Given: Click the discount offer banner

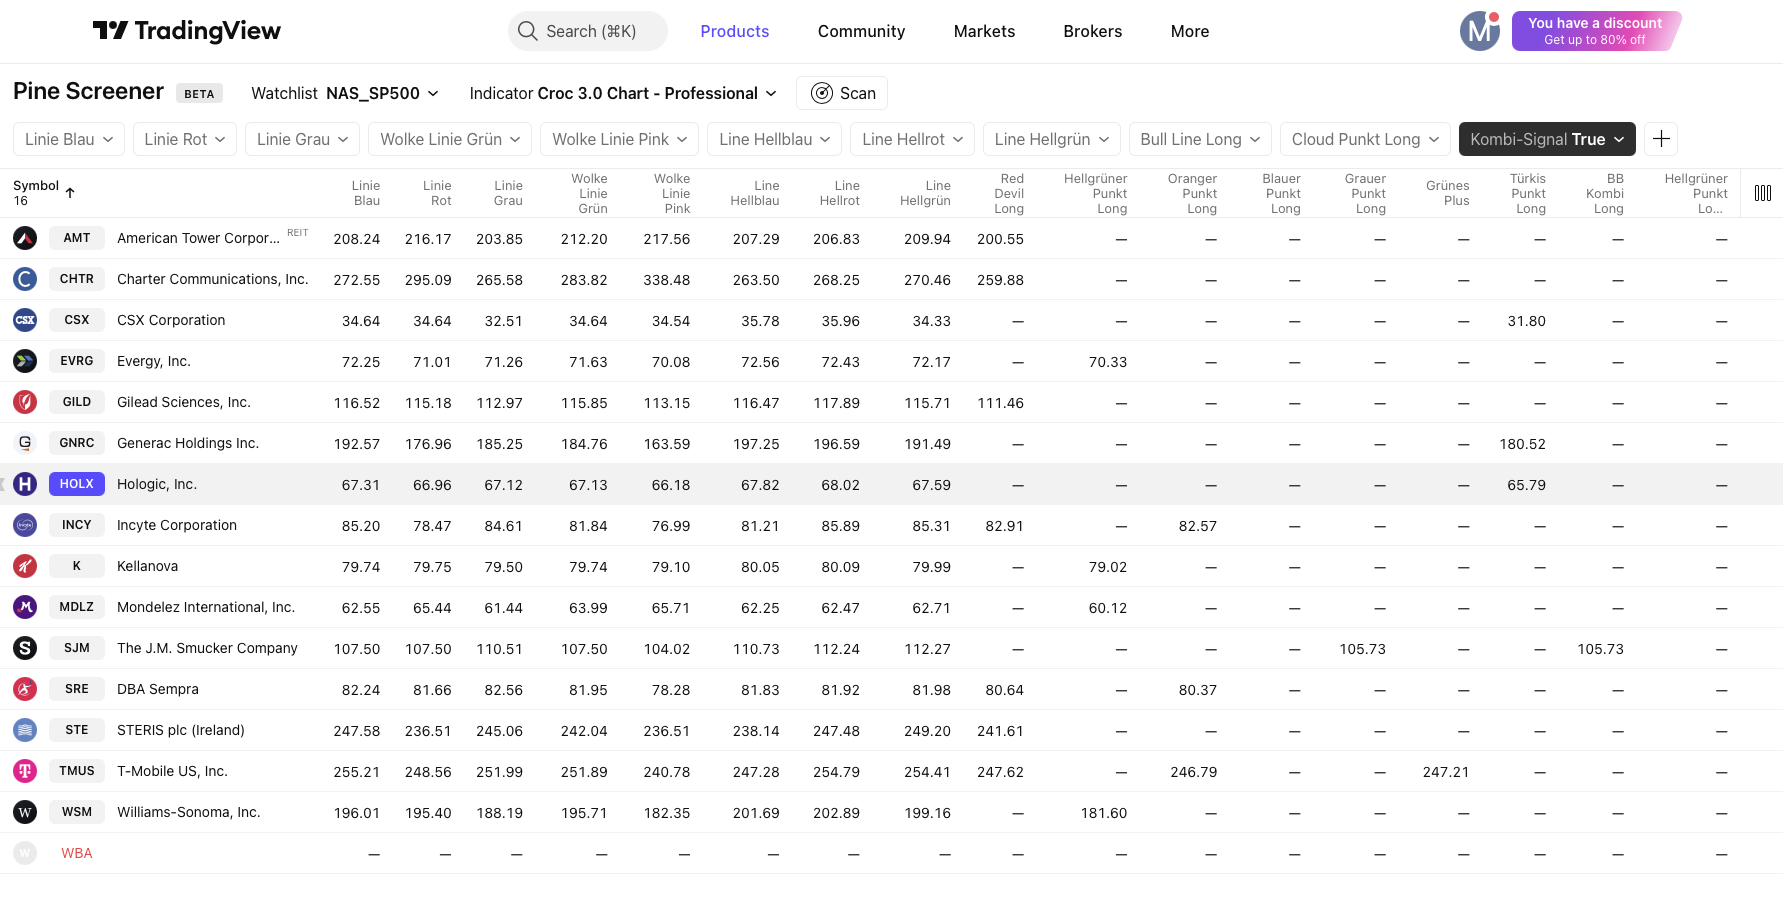Looking at the screenshot, I should point(1595,31).
